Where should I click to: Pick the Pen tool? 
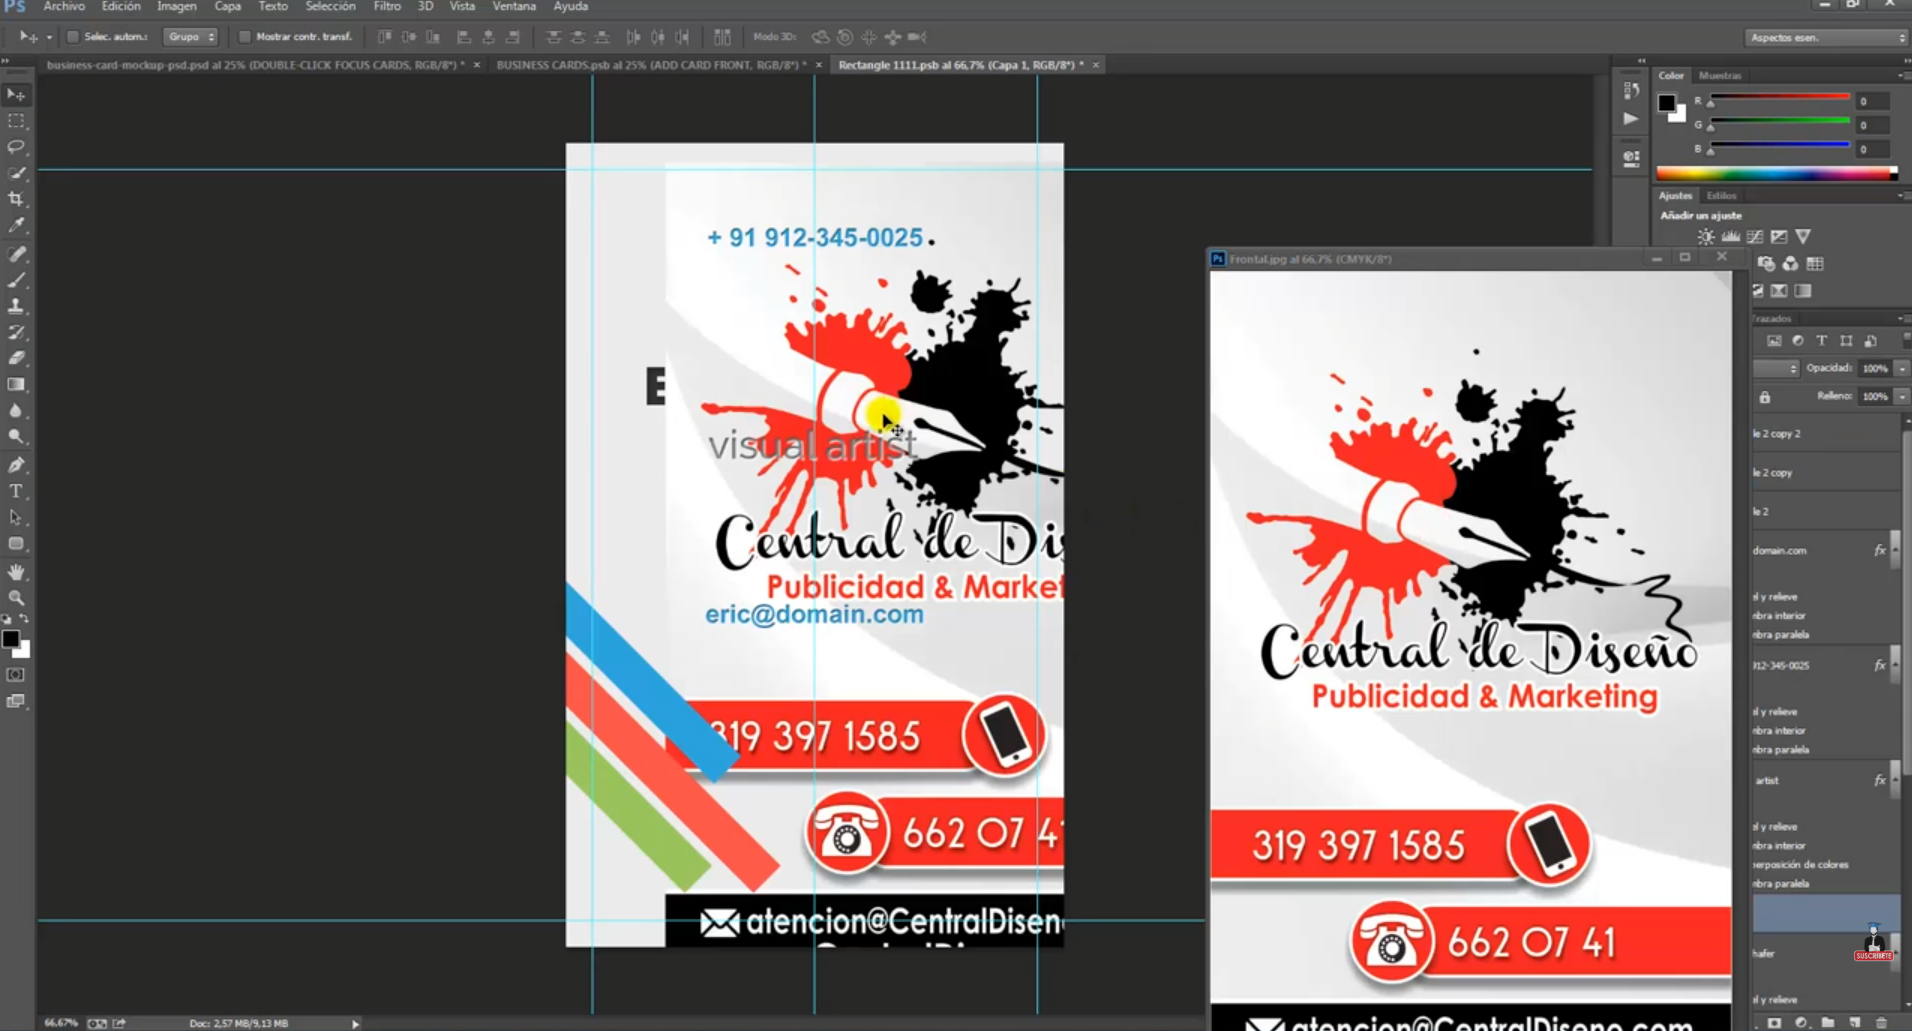point(16,465)
